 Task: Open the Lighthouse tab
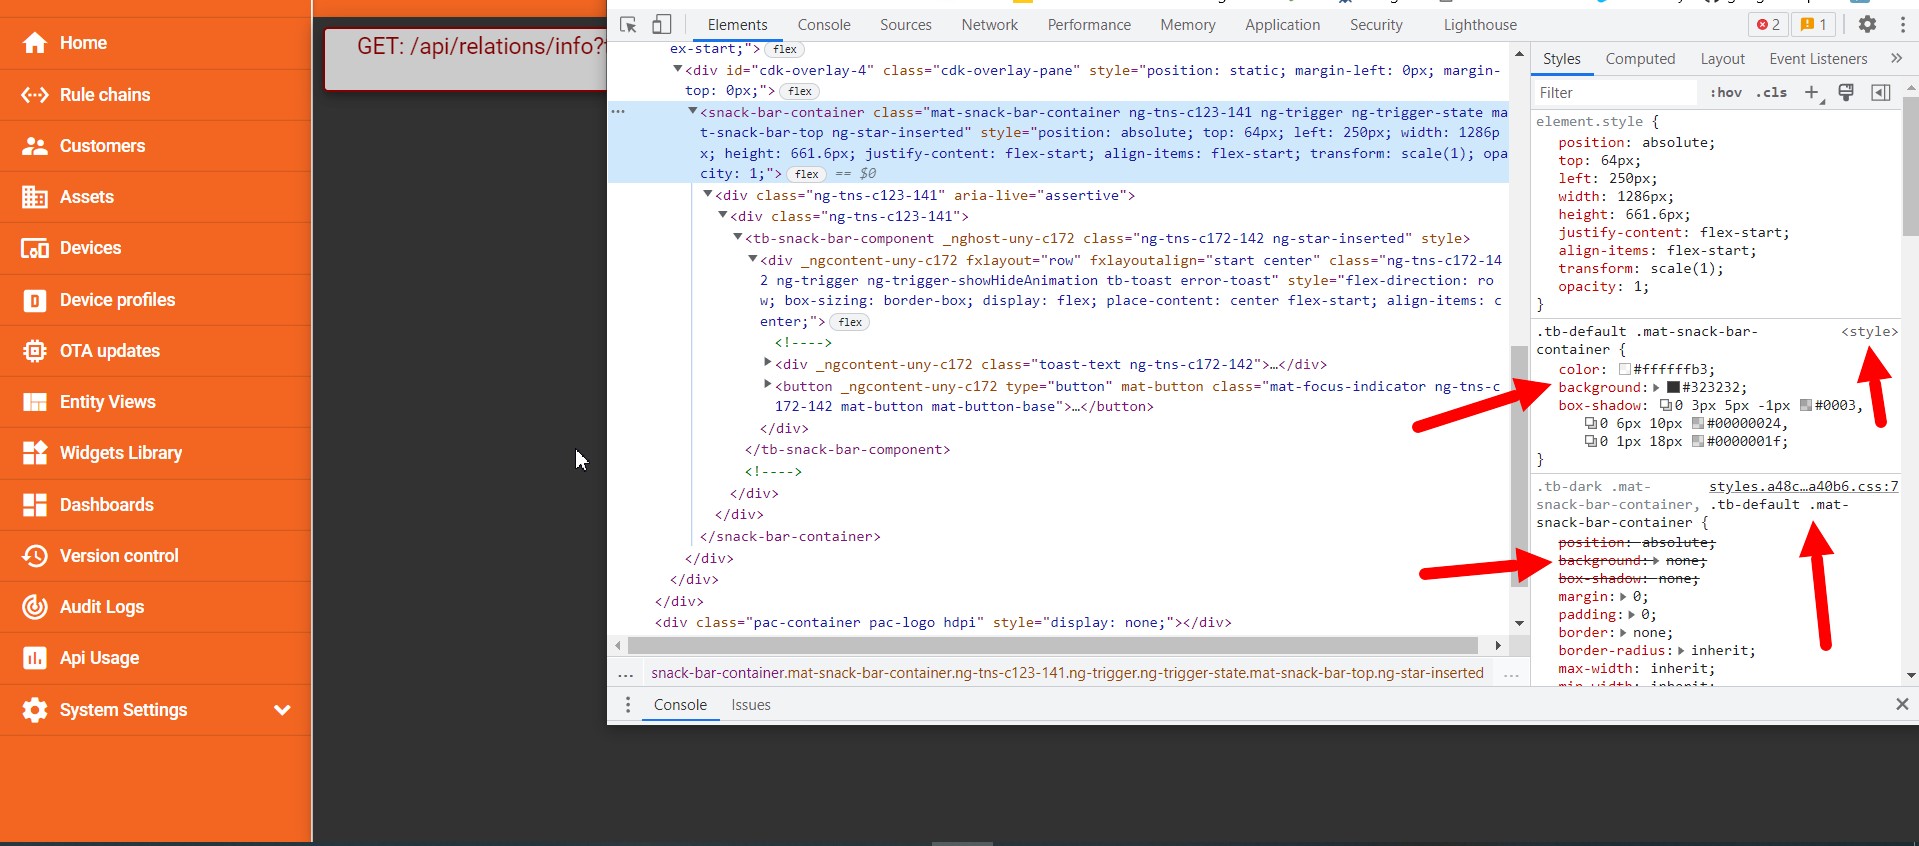pyautogui.click(x=1480, y=25)
